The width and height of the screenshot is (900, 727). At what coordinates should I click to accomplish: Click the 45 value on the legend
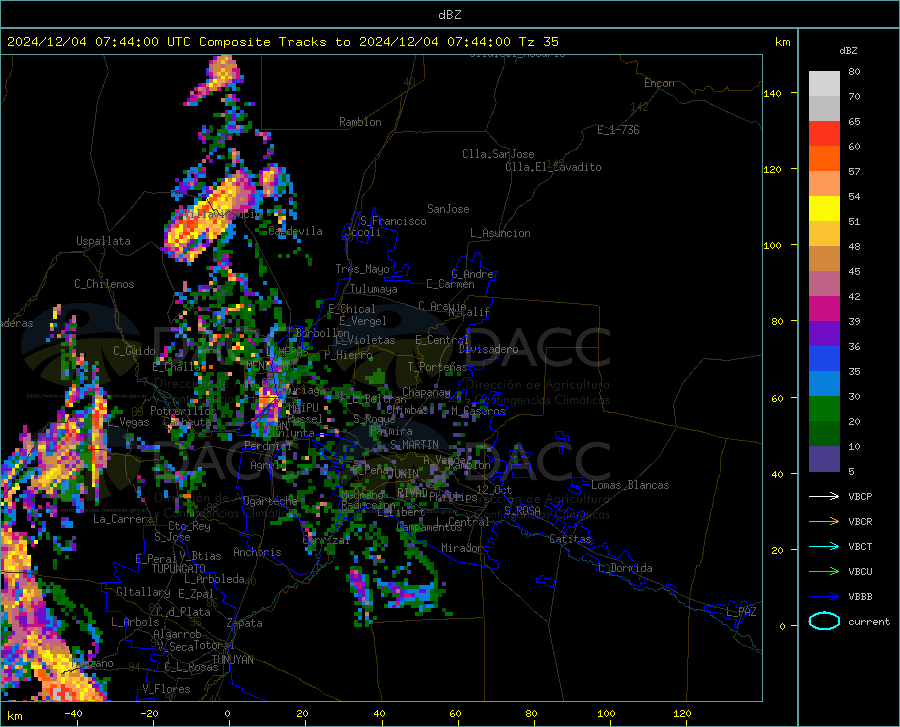[854, 271]
